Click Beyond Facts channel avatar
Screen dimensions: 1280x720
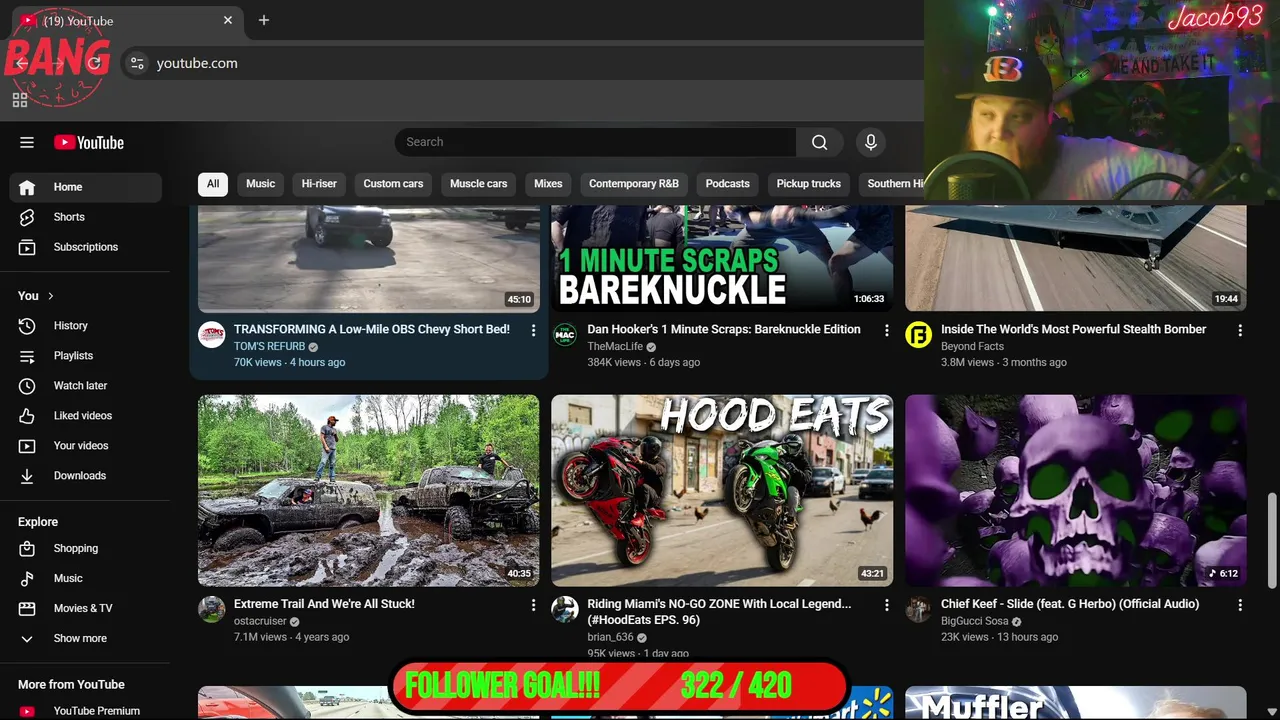pyautogui.click(x=918, y=335)
